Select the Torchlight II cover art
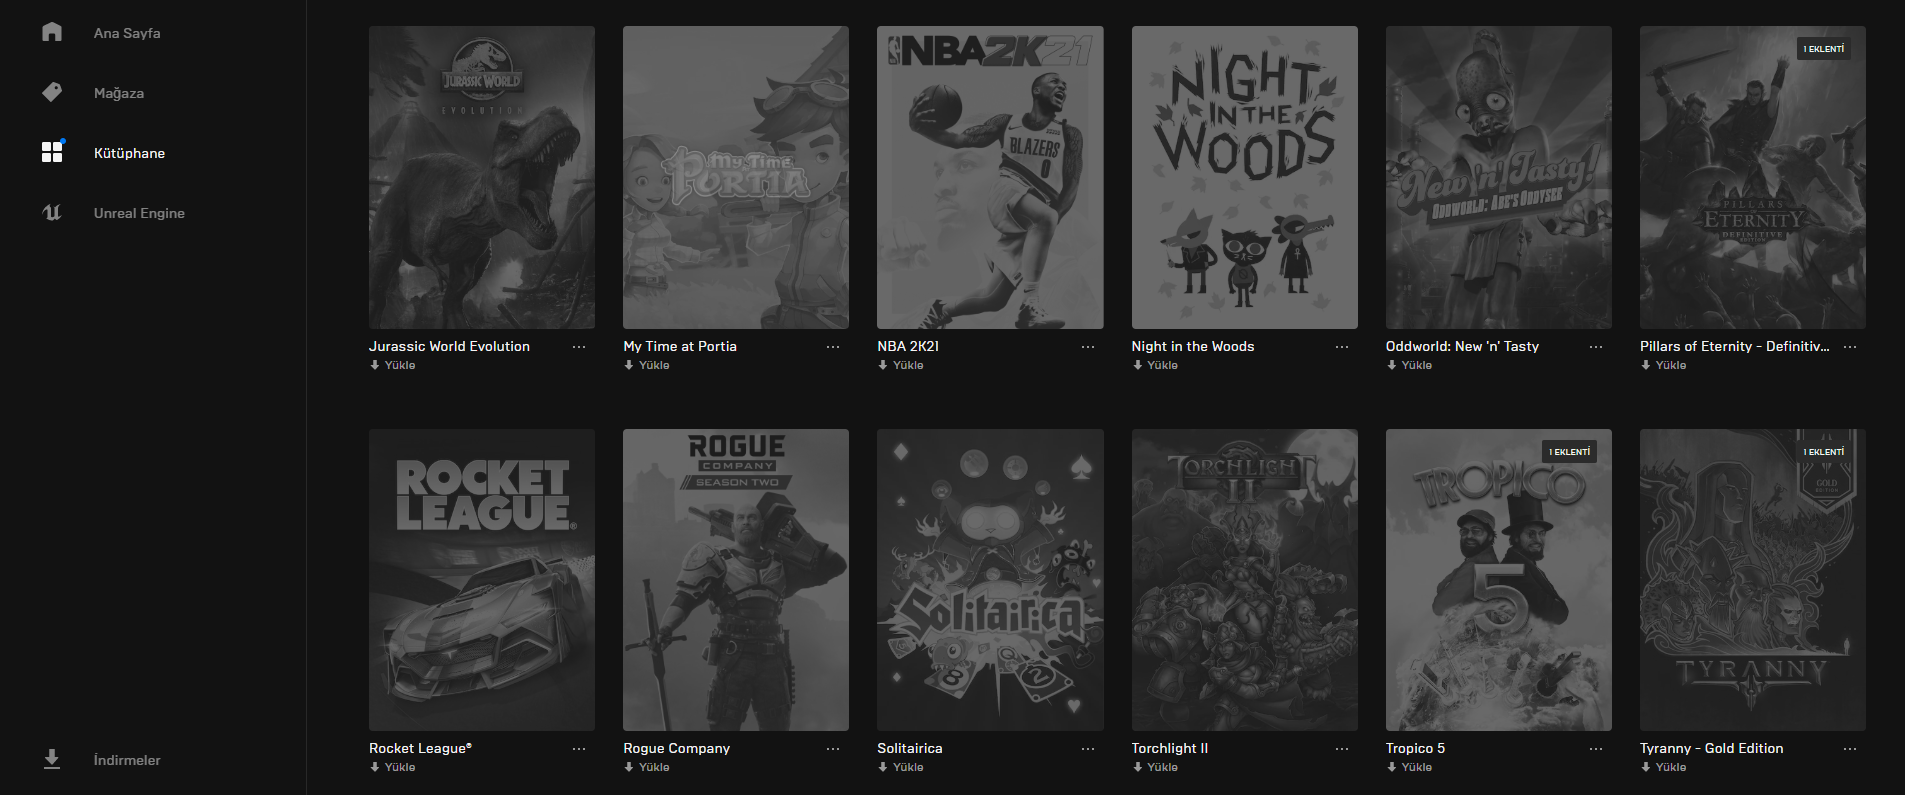This screenshot has width=1905, height=795. [1245, 580]
